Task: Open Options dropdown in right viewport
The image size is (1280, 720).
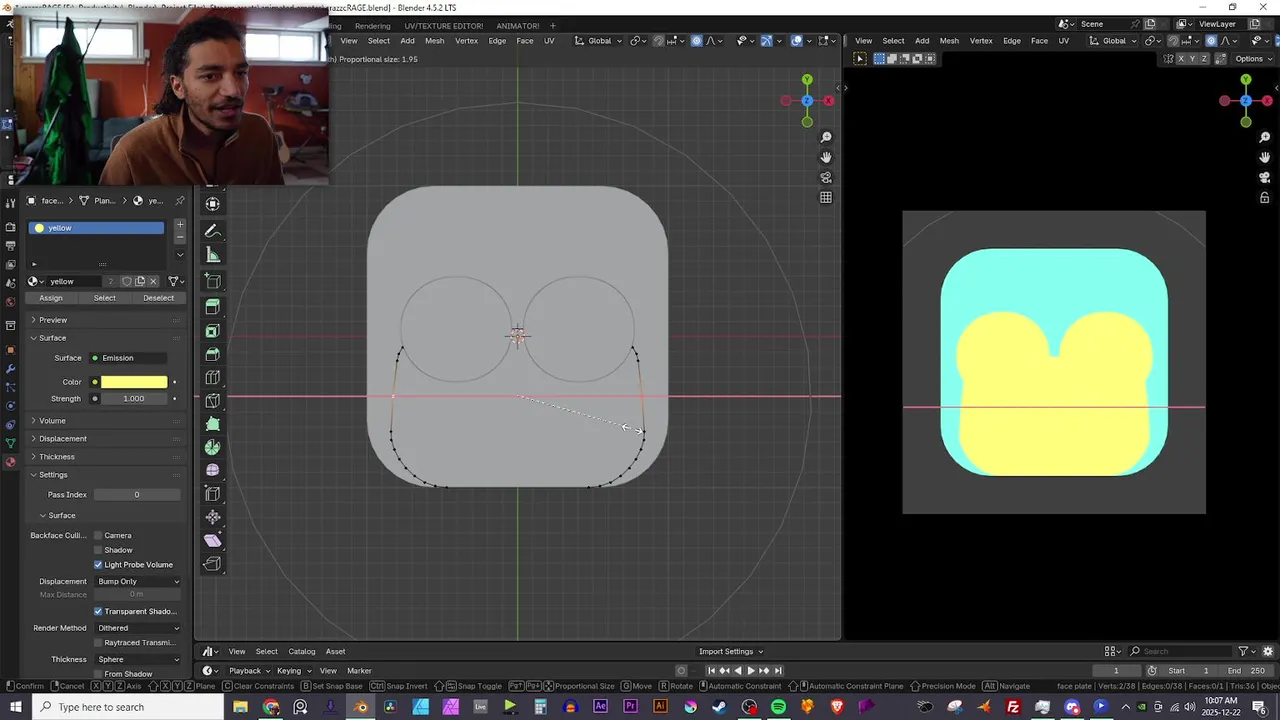Action: coord(1254,59)
